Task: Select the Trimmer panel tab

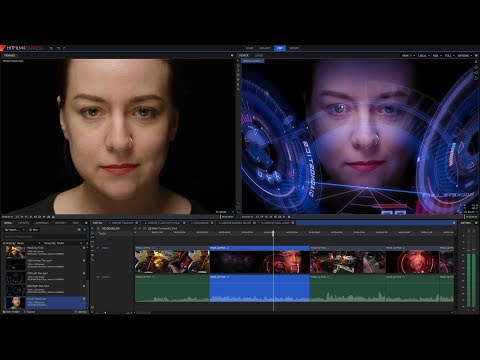Action: coord(10,55)
